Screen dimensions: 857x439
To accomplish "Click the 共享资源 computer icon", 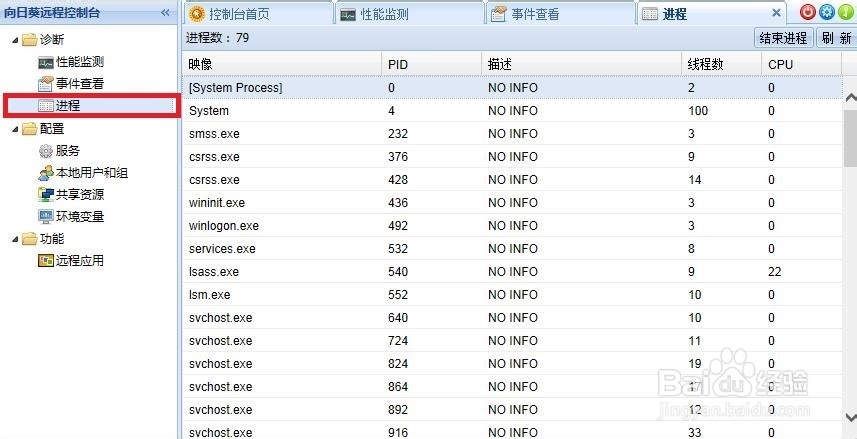I will tap(46, 195).
